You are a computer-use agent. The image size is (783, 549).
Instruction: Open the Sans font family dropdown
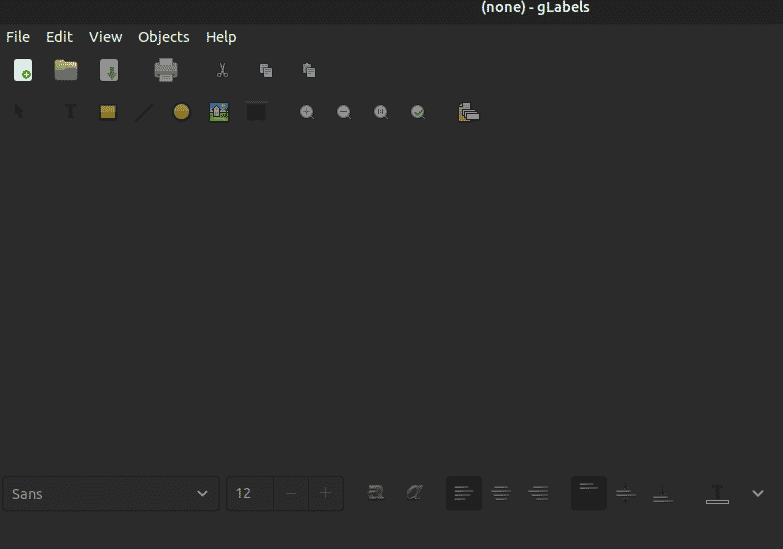click(x=111, y=494)
